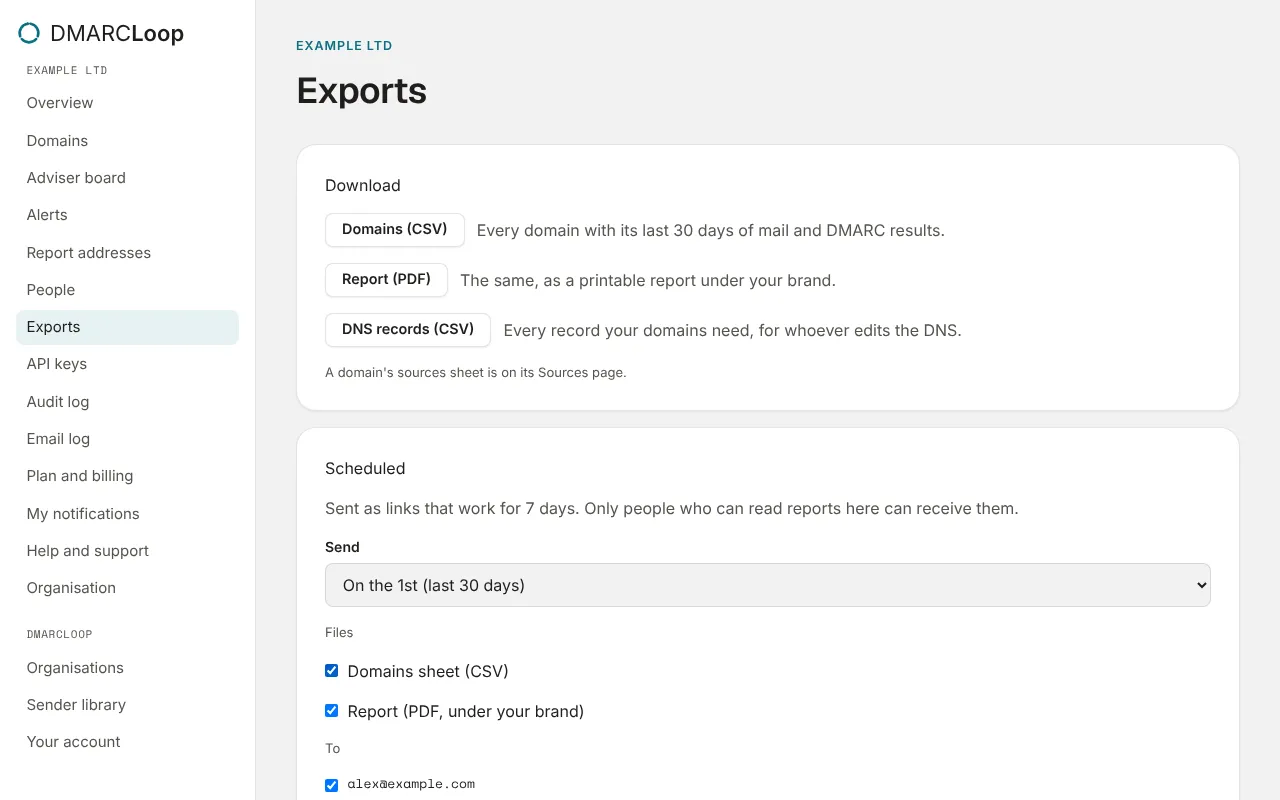Viewport: 1280px width, 800px height.
Task: Open API keys
Action: 127,364
